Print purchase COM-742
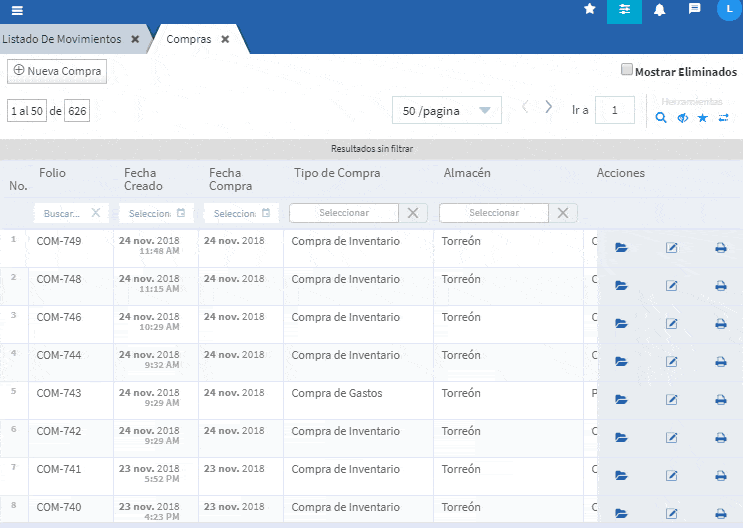Screen dimensions: 743x528 pos(721,437)
